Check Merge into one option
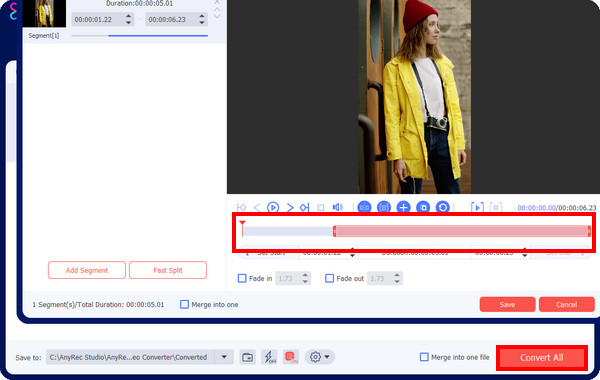The height and width of the screenshot is (380, 600). coord(184,304)
